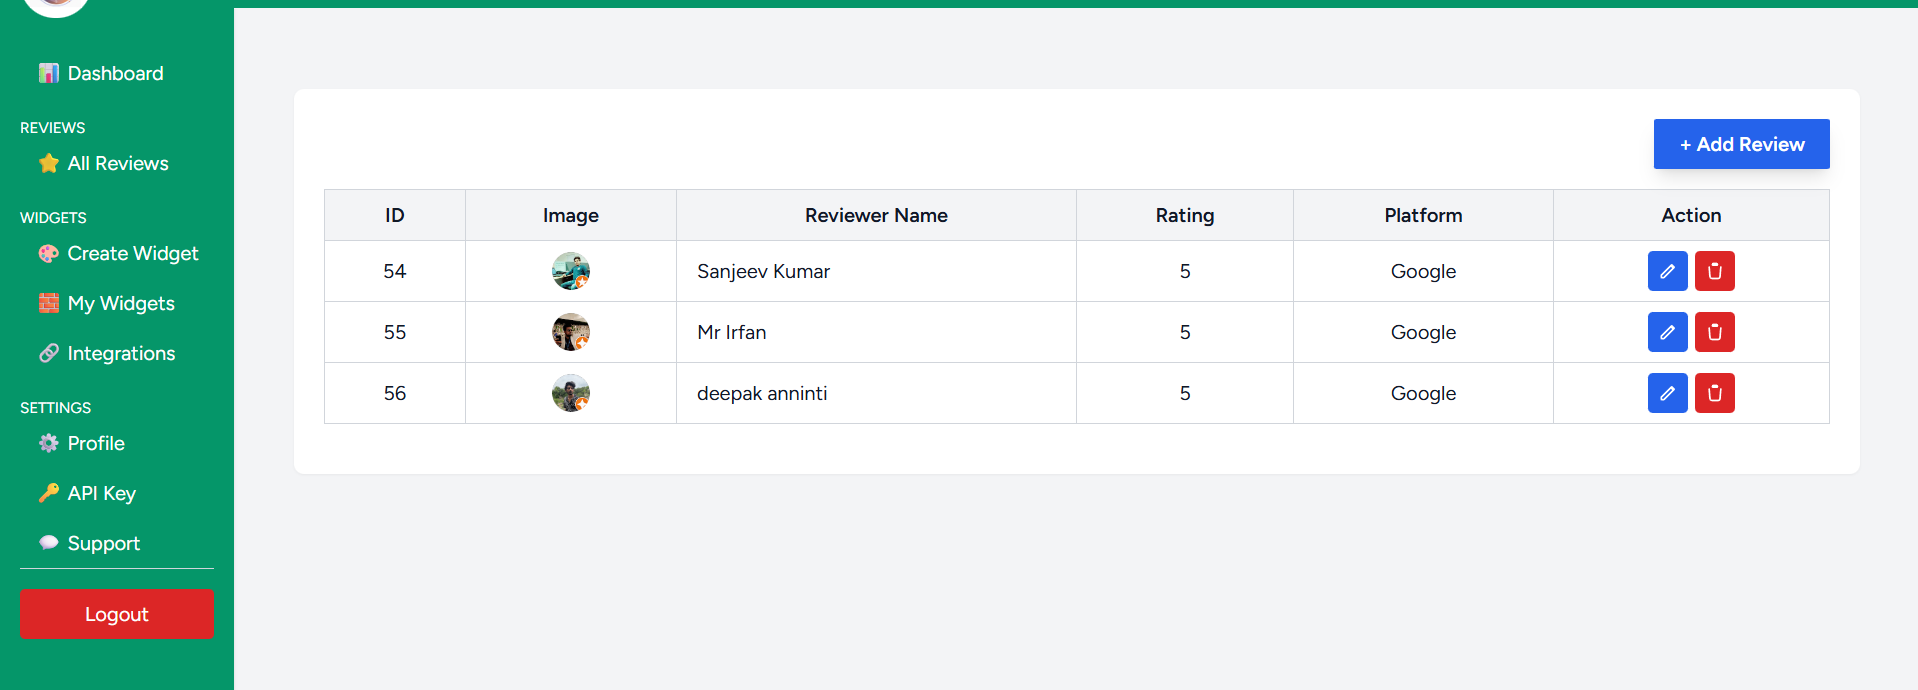
Task: Select Support in the sidebar
Action: tap(103, 543)
